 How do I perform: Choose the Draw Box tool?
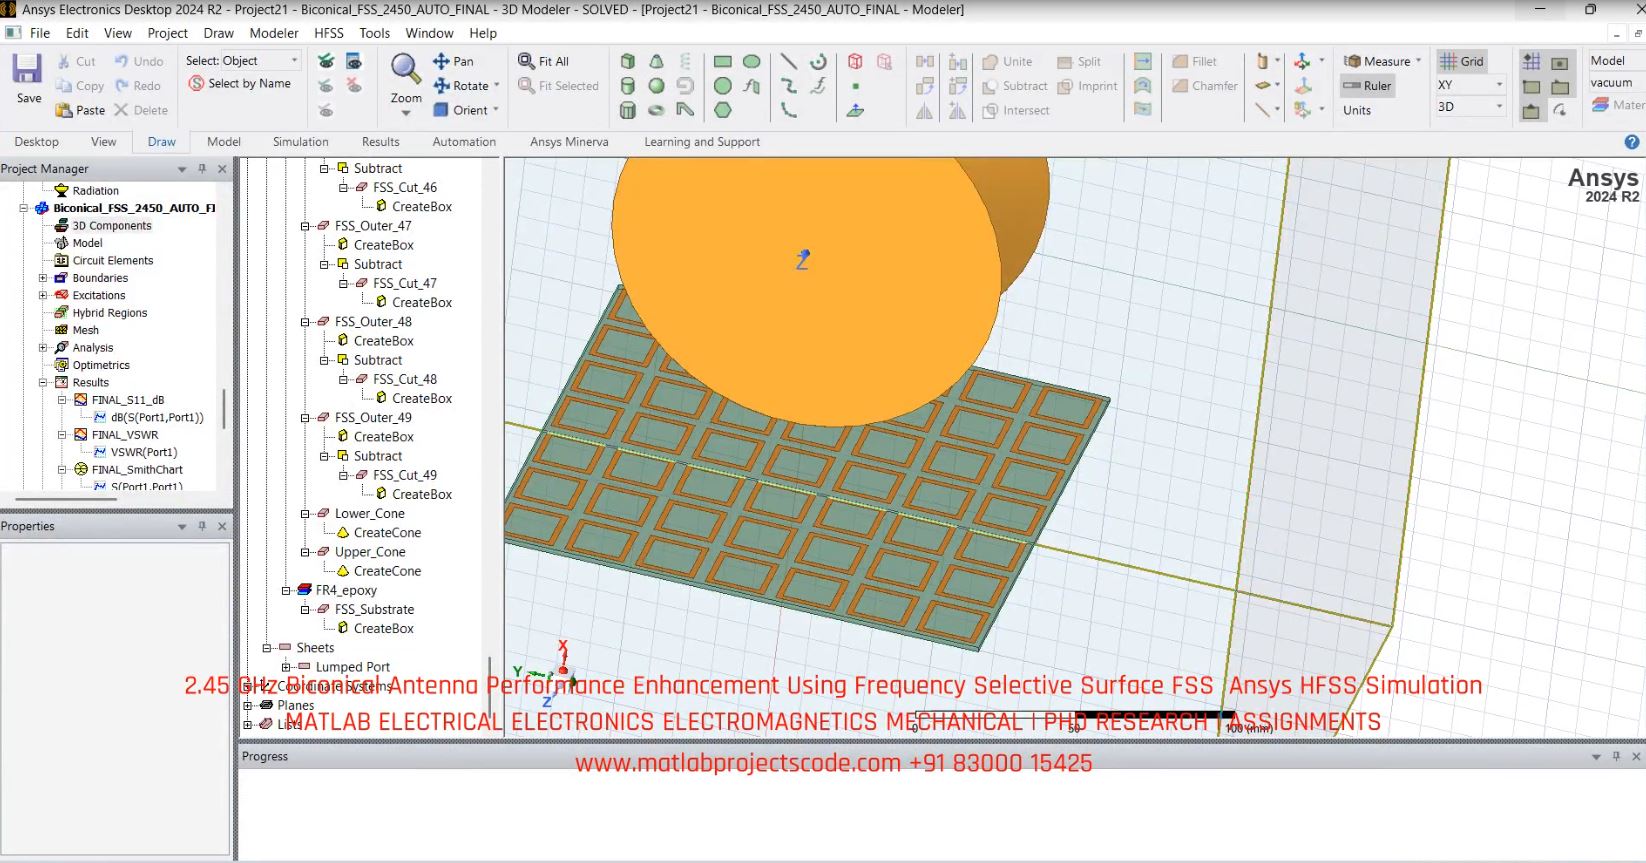tap(627, 61)
